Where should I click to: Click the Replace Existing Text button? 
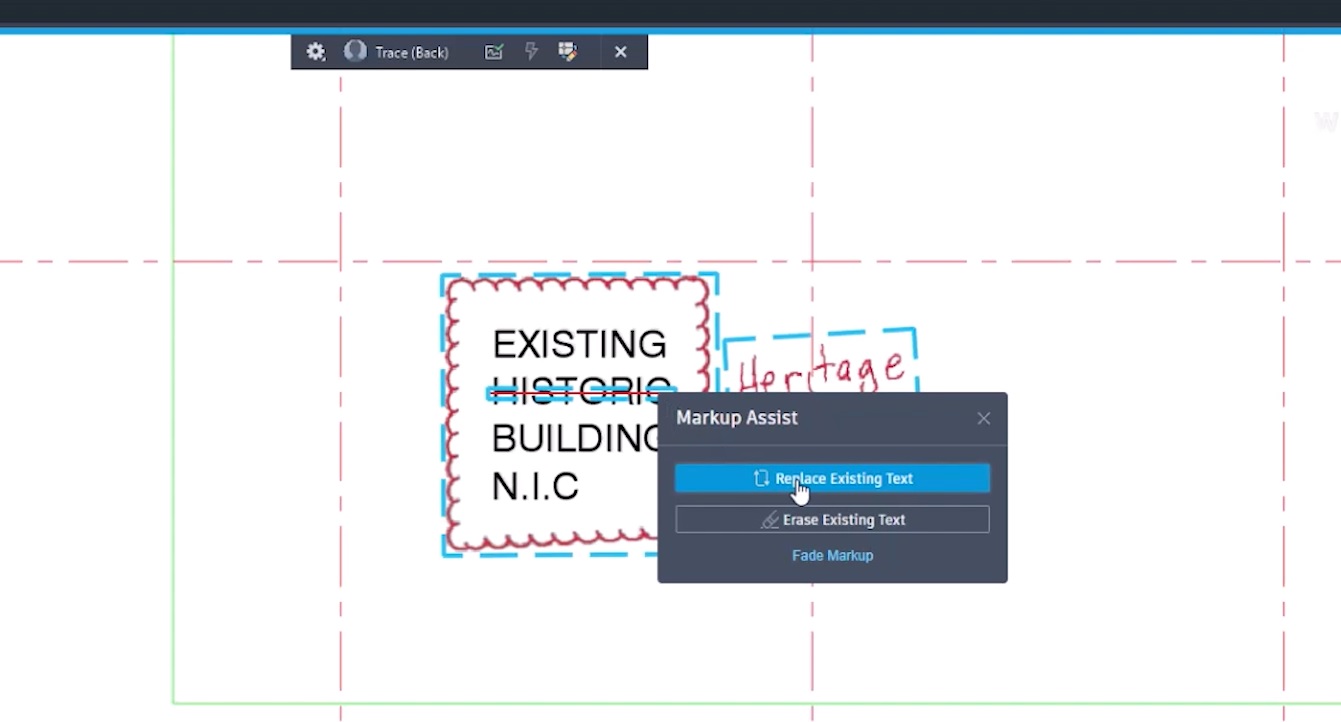832,478
